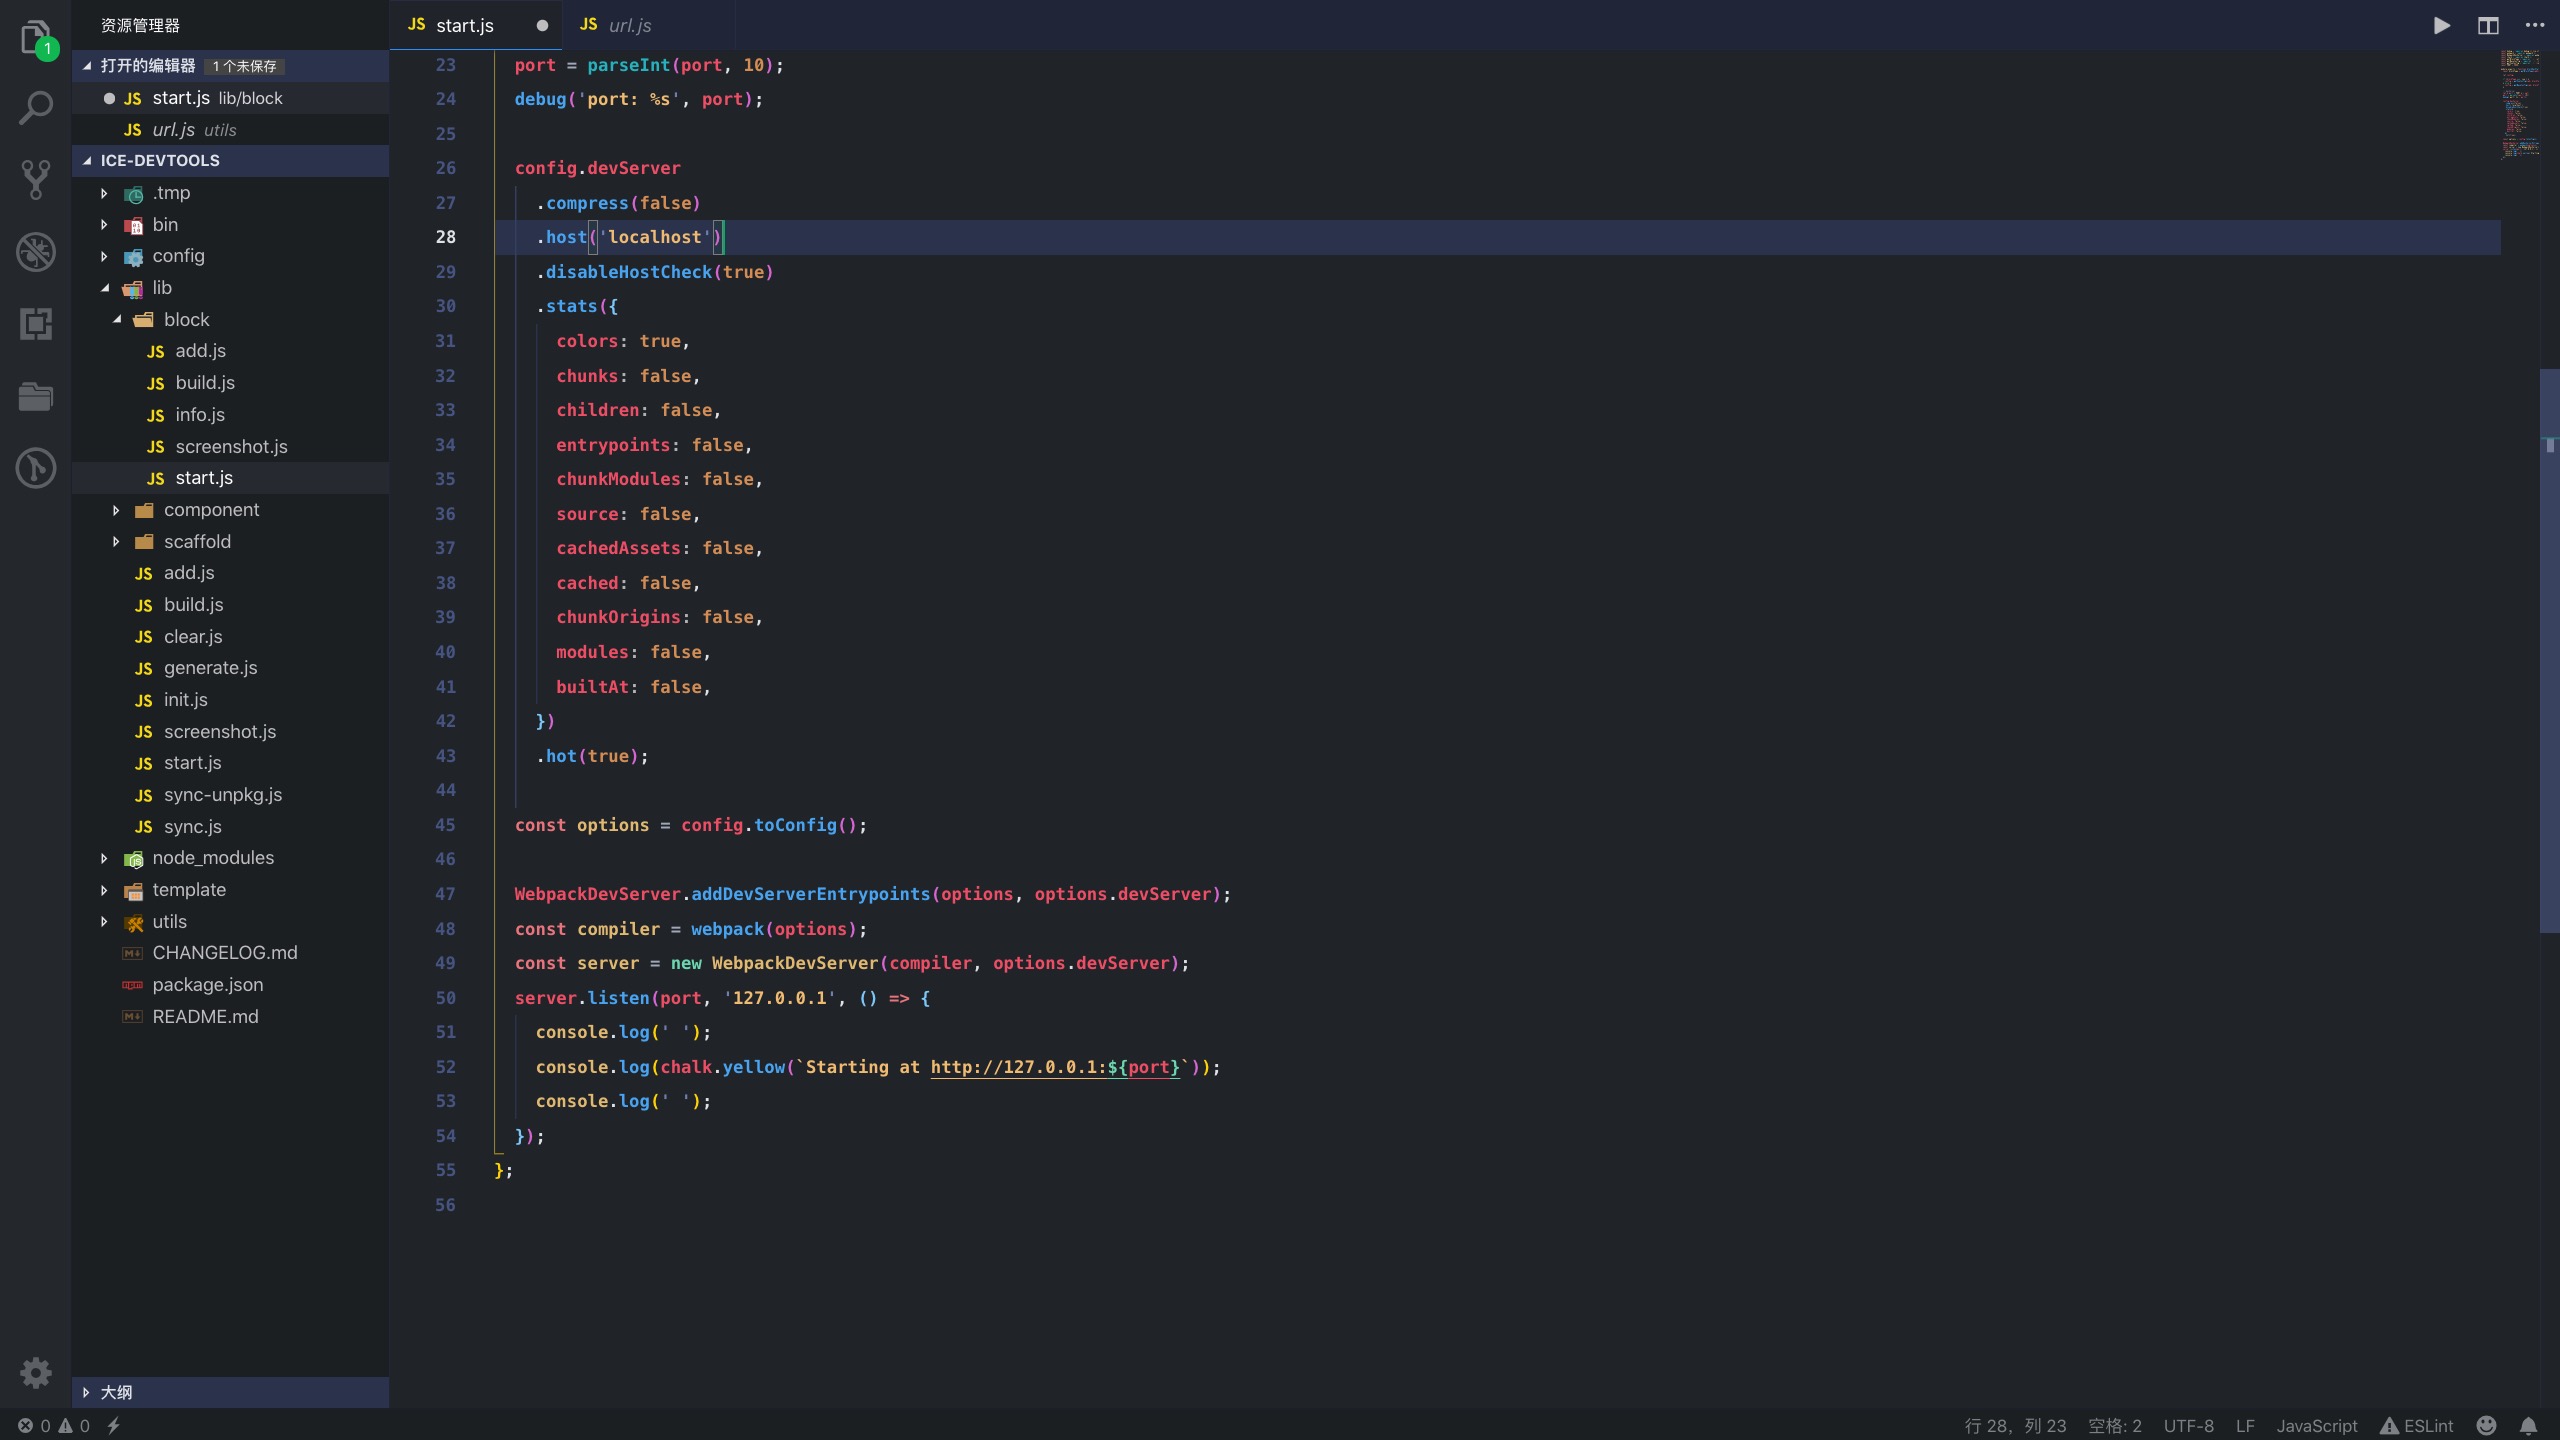This screenshot has height=1440, width=2560.
Task: Change the UTF-8 file encoding
Action: point(2188,1426)
